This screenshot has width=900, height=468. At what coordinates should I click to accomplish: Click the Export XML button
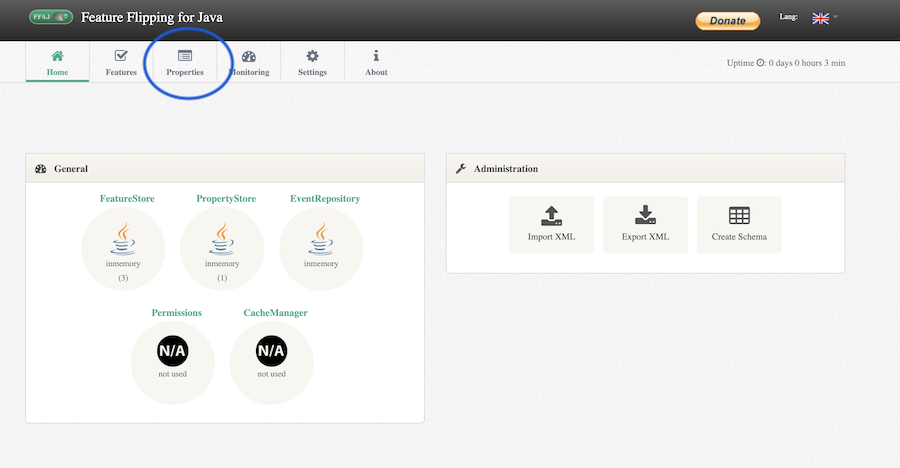coord(645,224)
